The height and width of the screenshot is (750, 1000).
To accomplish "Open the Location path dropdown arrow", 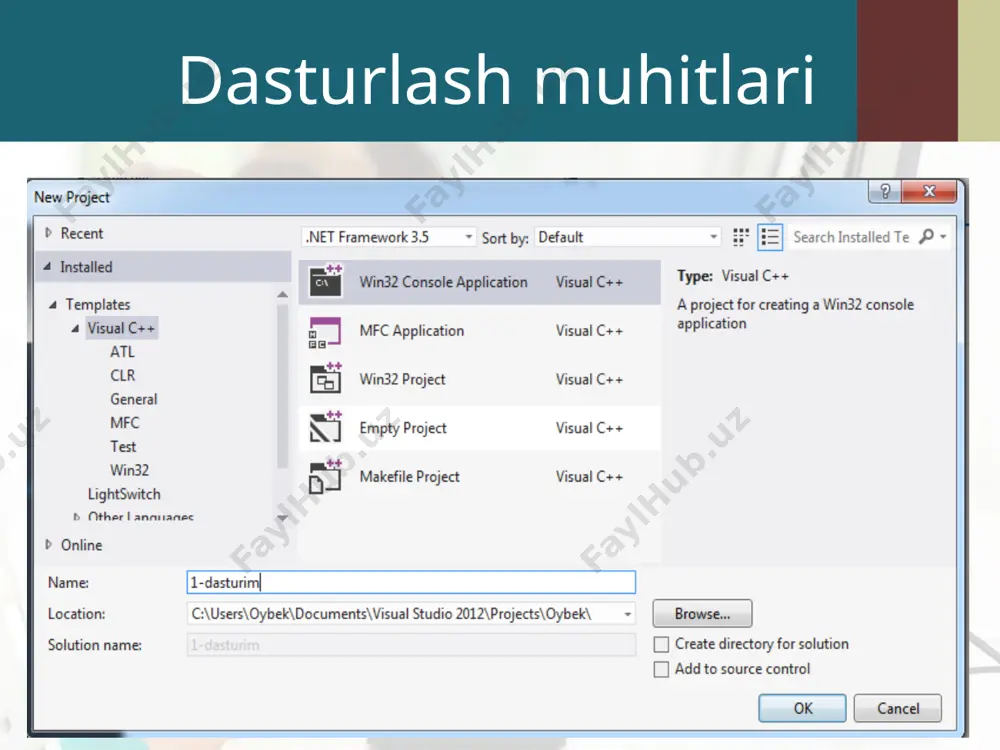I will [628, 614].
